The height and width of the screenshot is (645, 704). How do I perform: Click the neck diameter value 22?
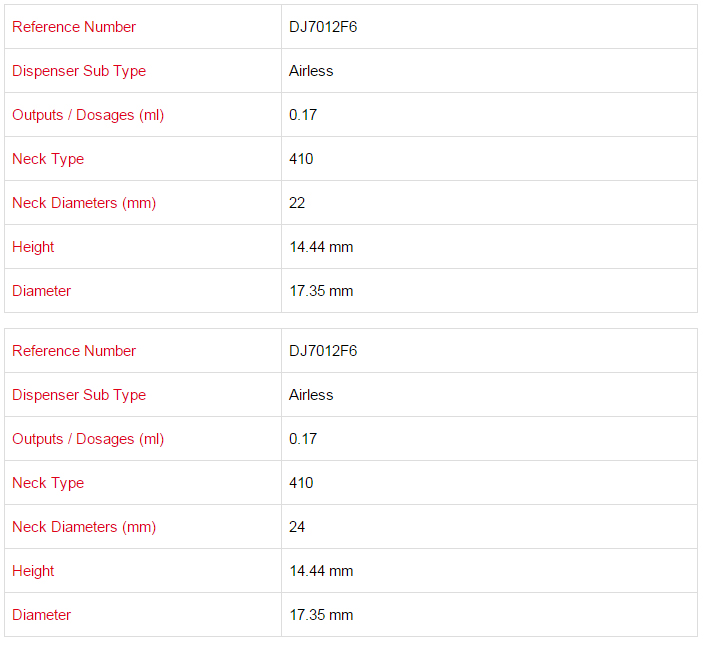click(x=297, y=203)
